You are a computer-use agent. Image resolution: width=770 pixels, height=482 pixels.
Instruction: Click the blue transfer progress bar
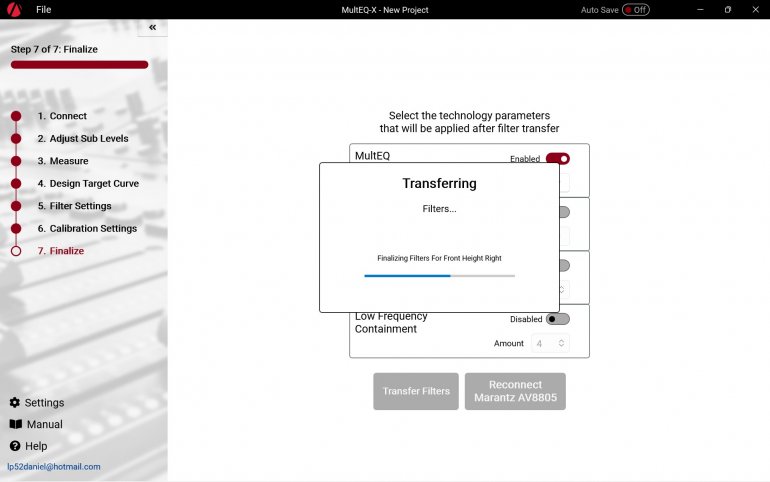440,276
